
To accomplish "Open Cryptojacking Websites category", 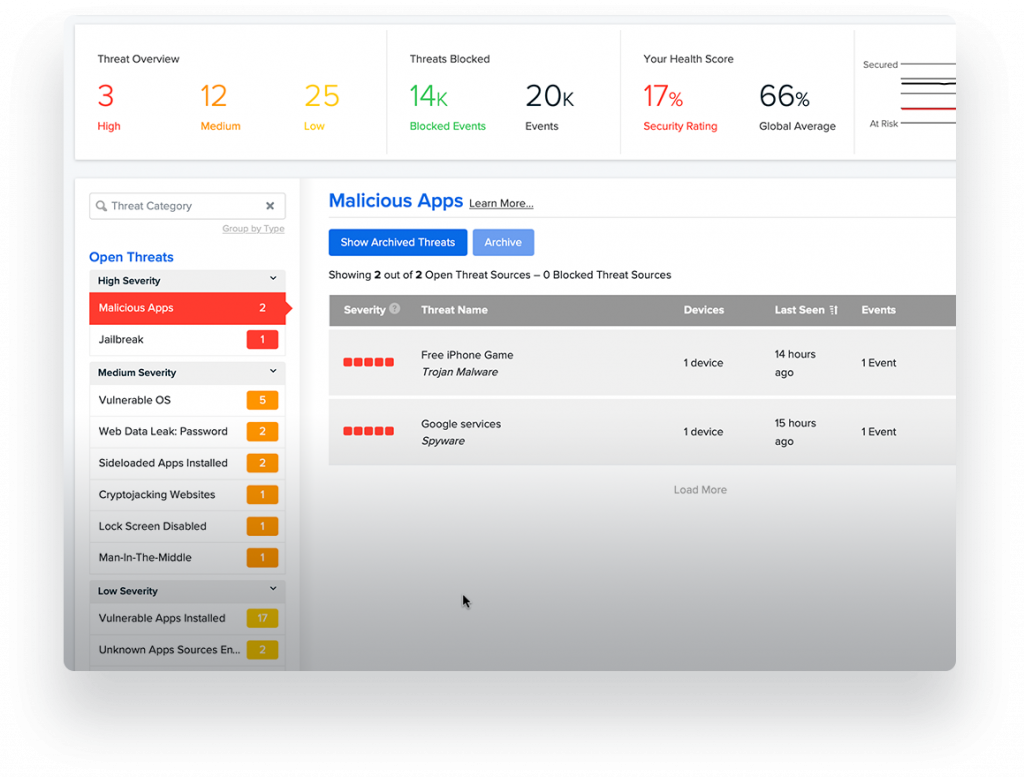I will [x=187, y=494].
